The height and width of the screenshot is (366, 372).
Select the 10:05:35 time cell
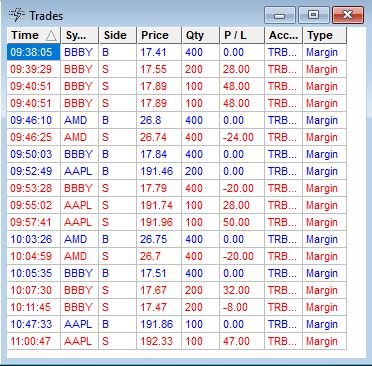pyautogui.click(x=34, y=273)
